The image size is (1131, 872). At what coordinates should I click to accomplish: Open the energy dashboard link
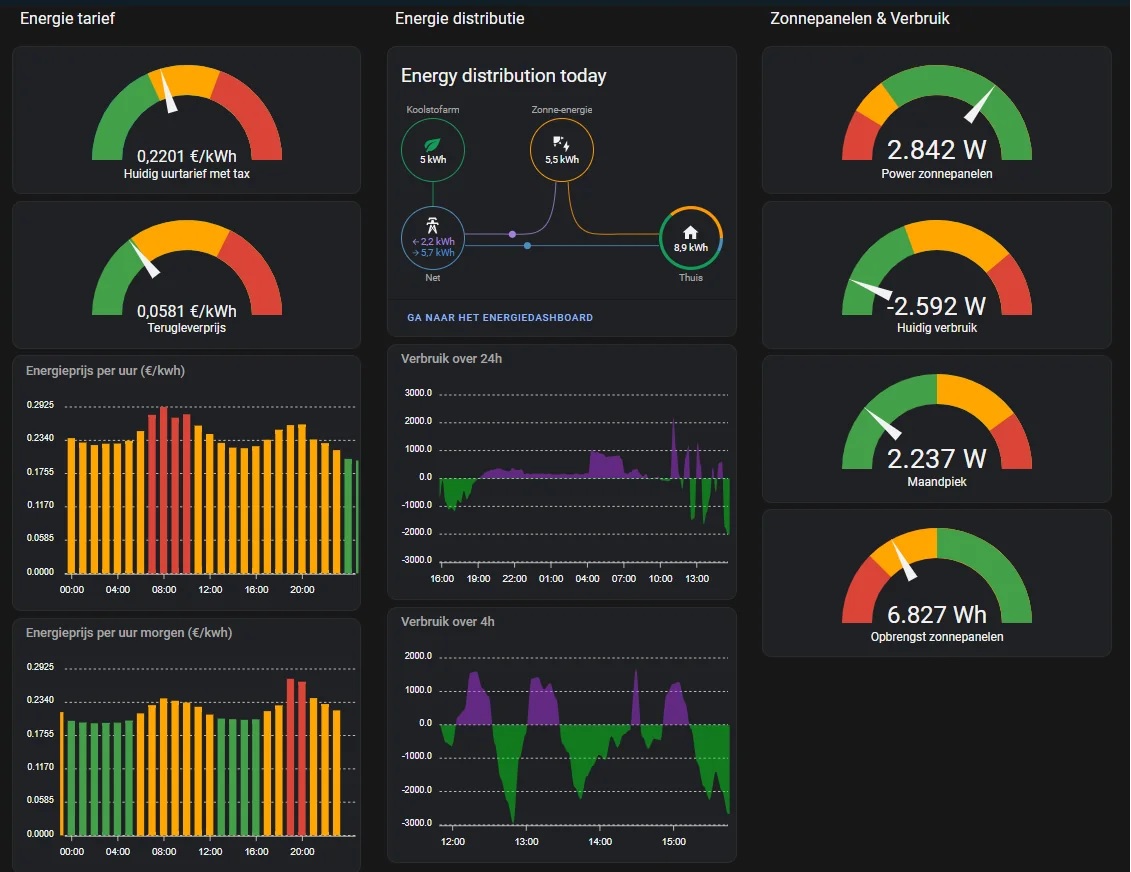(x=500, y=318)
